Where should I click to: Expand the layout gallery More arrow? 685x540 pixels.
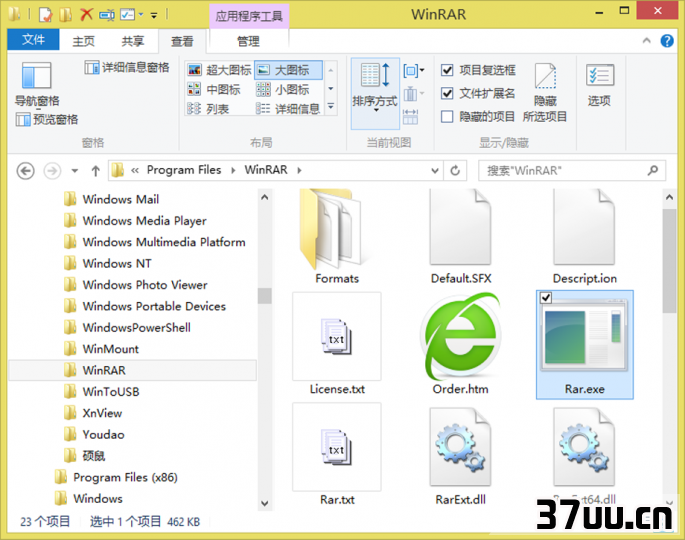pos(331,107)
